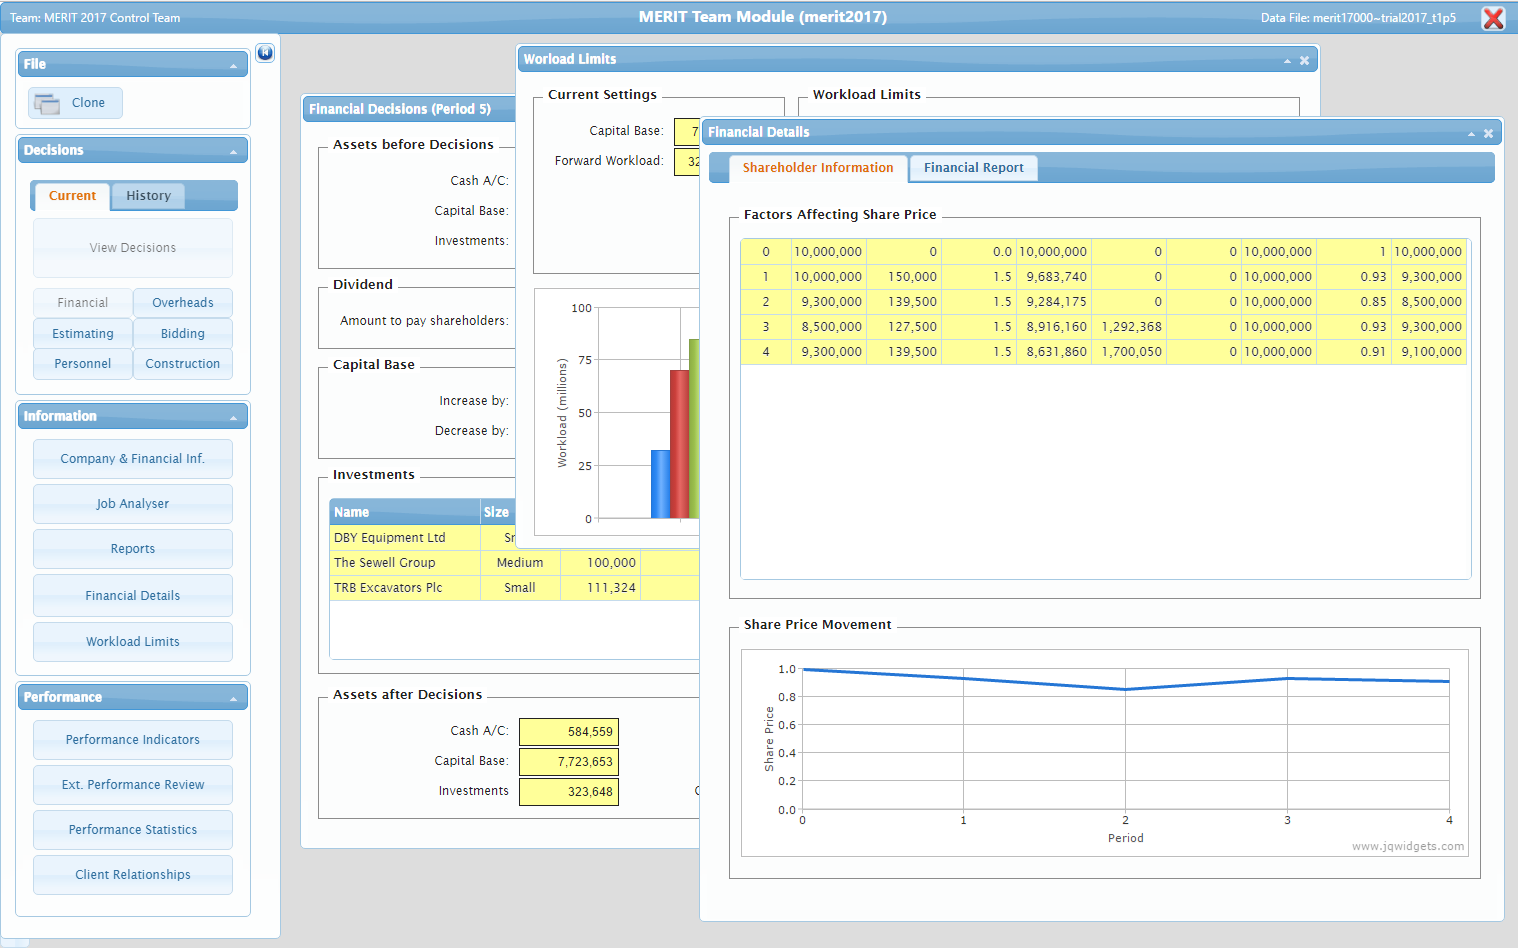Collapse the Financial Details window with its arrow
The width and height of the screenshot is (1518, 948).
pos(1471,133)
